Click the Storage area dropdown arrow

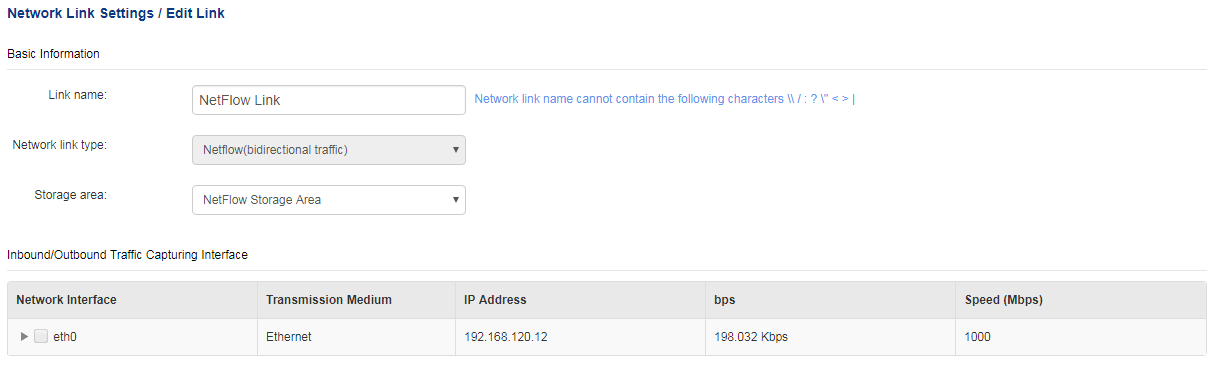pyautogui.click(x=456, y=200)
